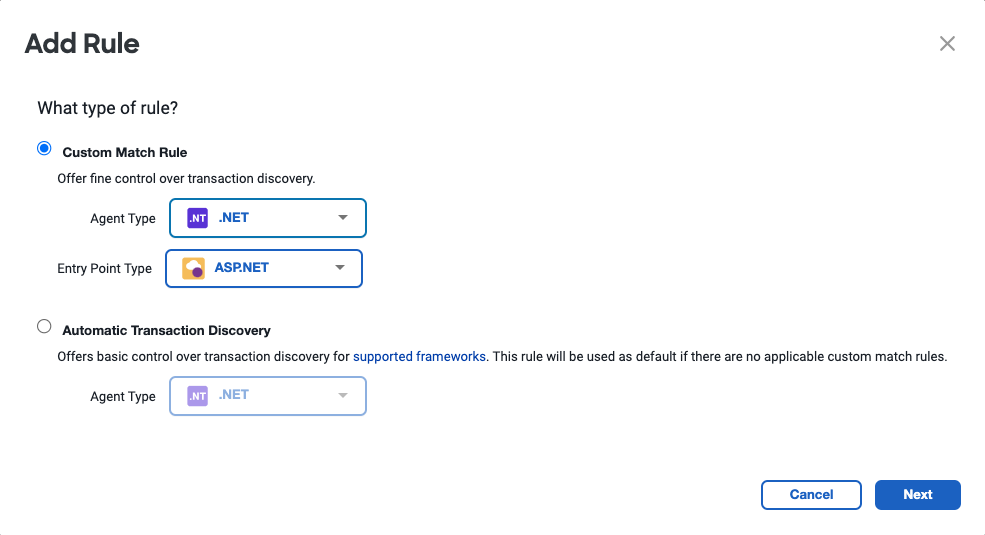The width and height of the screenshot is (985, 535).
Task: Expand the Custom Match Agent Type dropdown arrow
Action: click(x=343, y=218)
